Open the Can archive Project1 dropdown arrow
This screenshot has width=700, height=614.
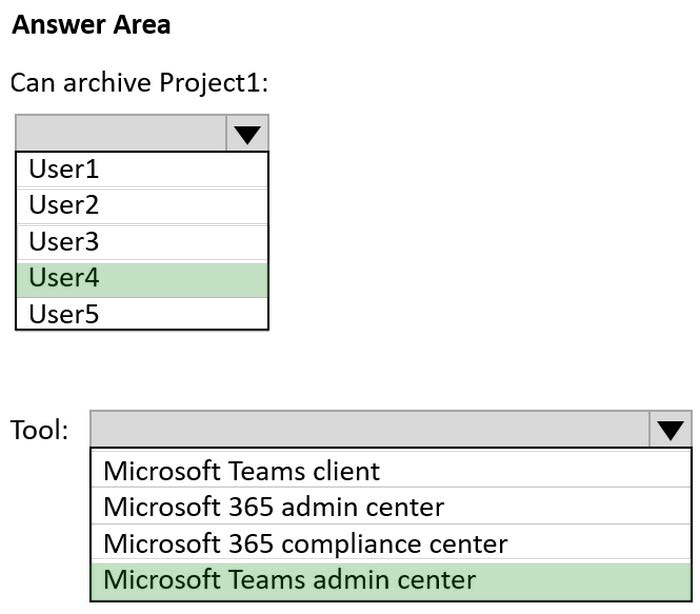click(x=247, y=133)
